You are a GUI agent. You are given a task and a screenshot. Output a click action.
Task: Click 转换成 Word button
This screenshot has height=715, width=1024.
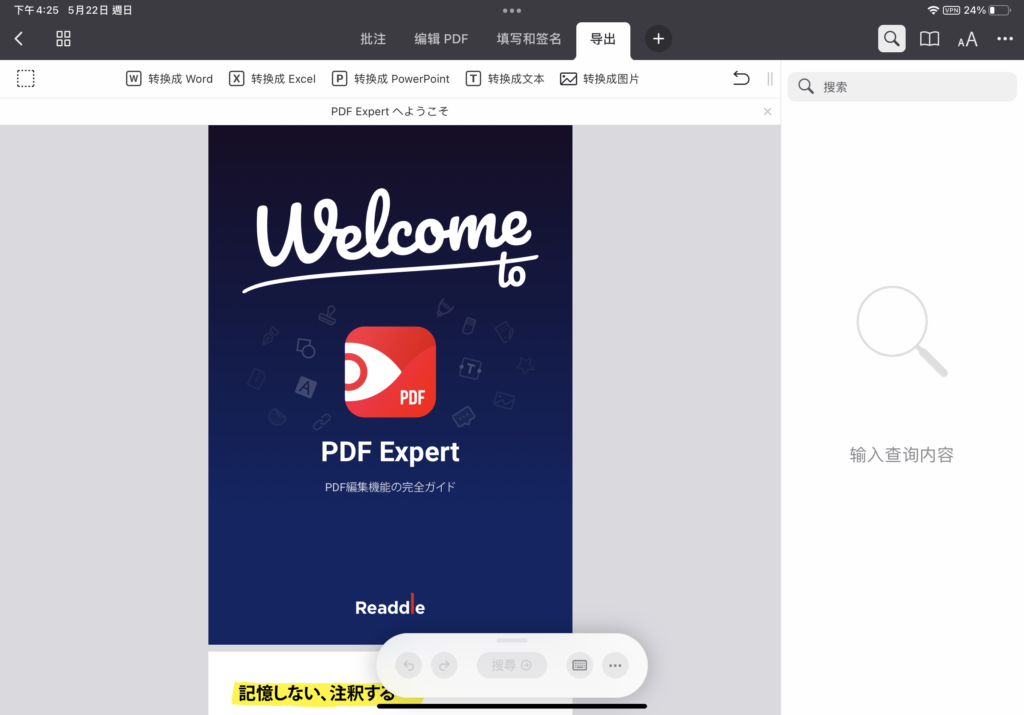click(x=169, y=79)
